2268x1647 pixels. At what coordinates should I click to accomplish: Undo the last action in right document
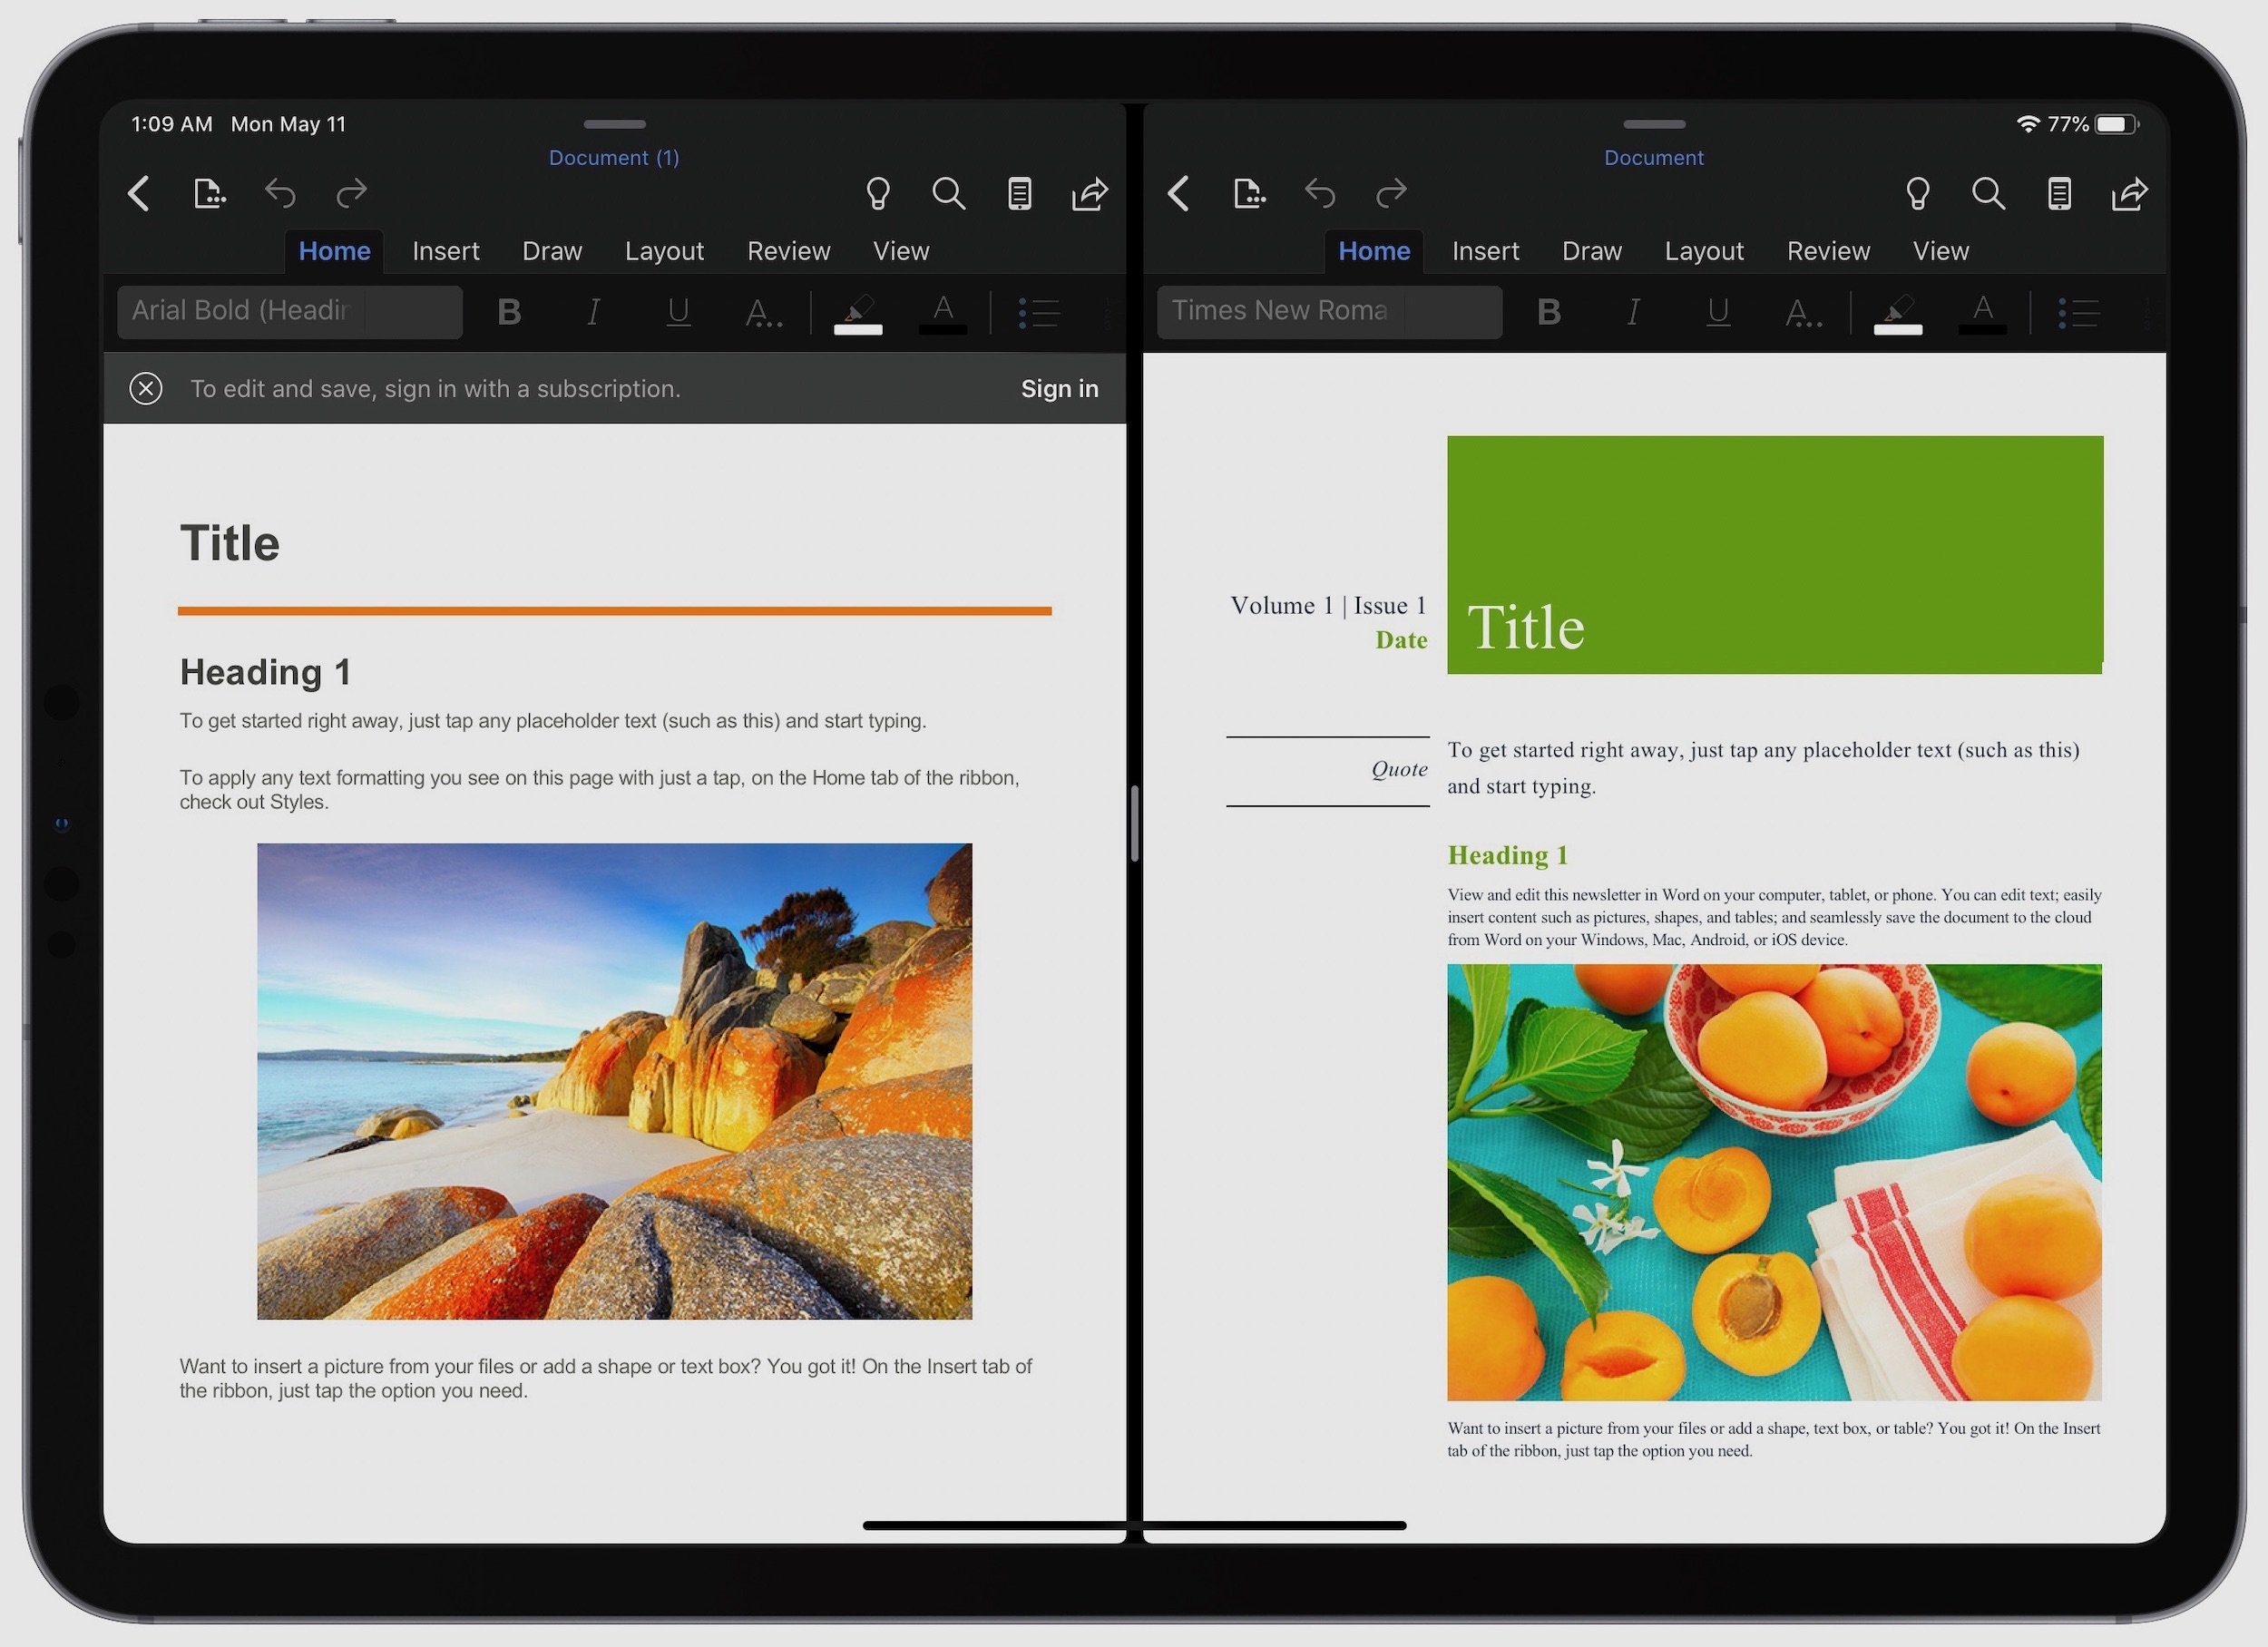1320,193
